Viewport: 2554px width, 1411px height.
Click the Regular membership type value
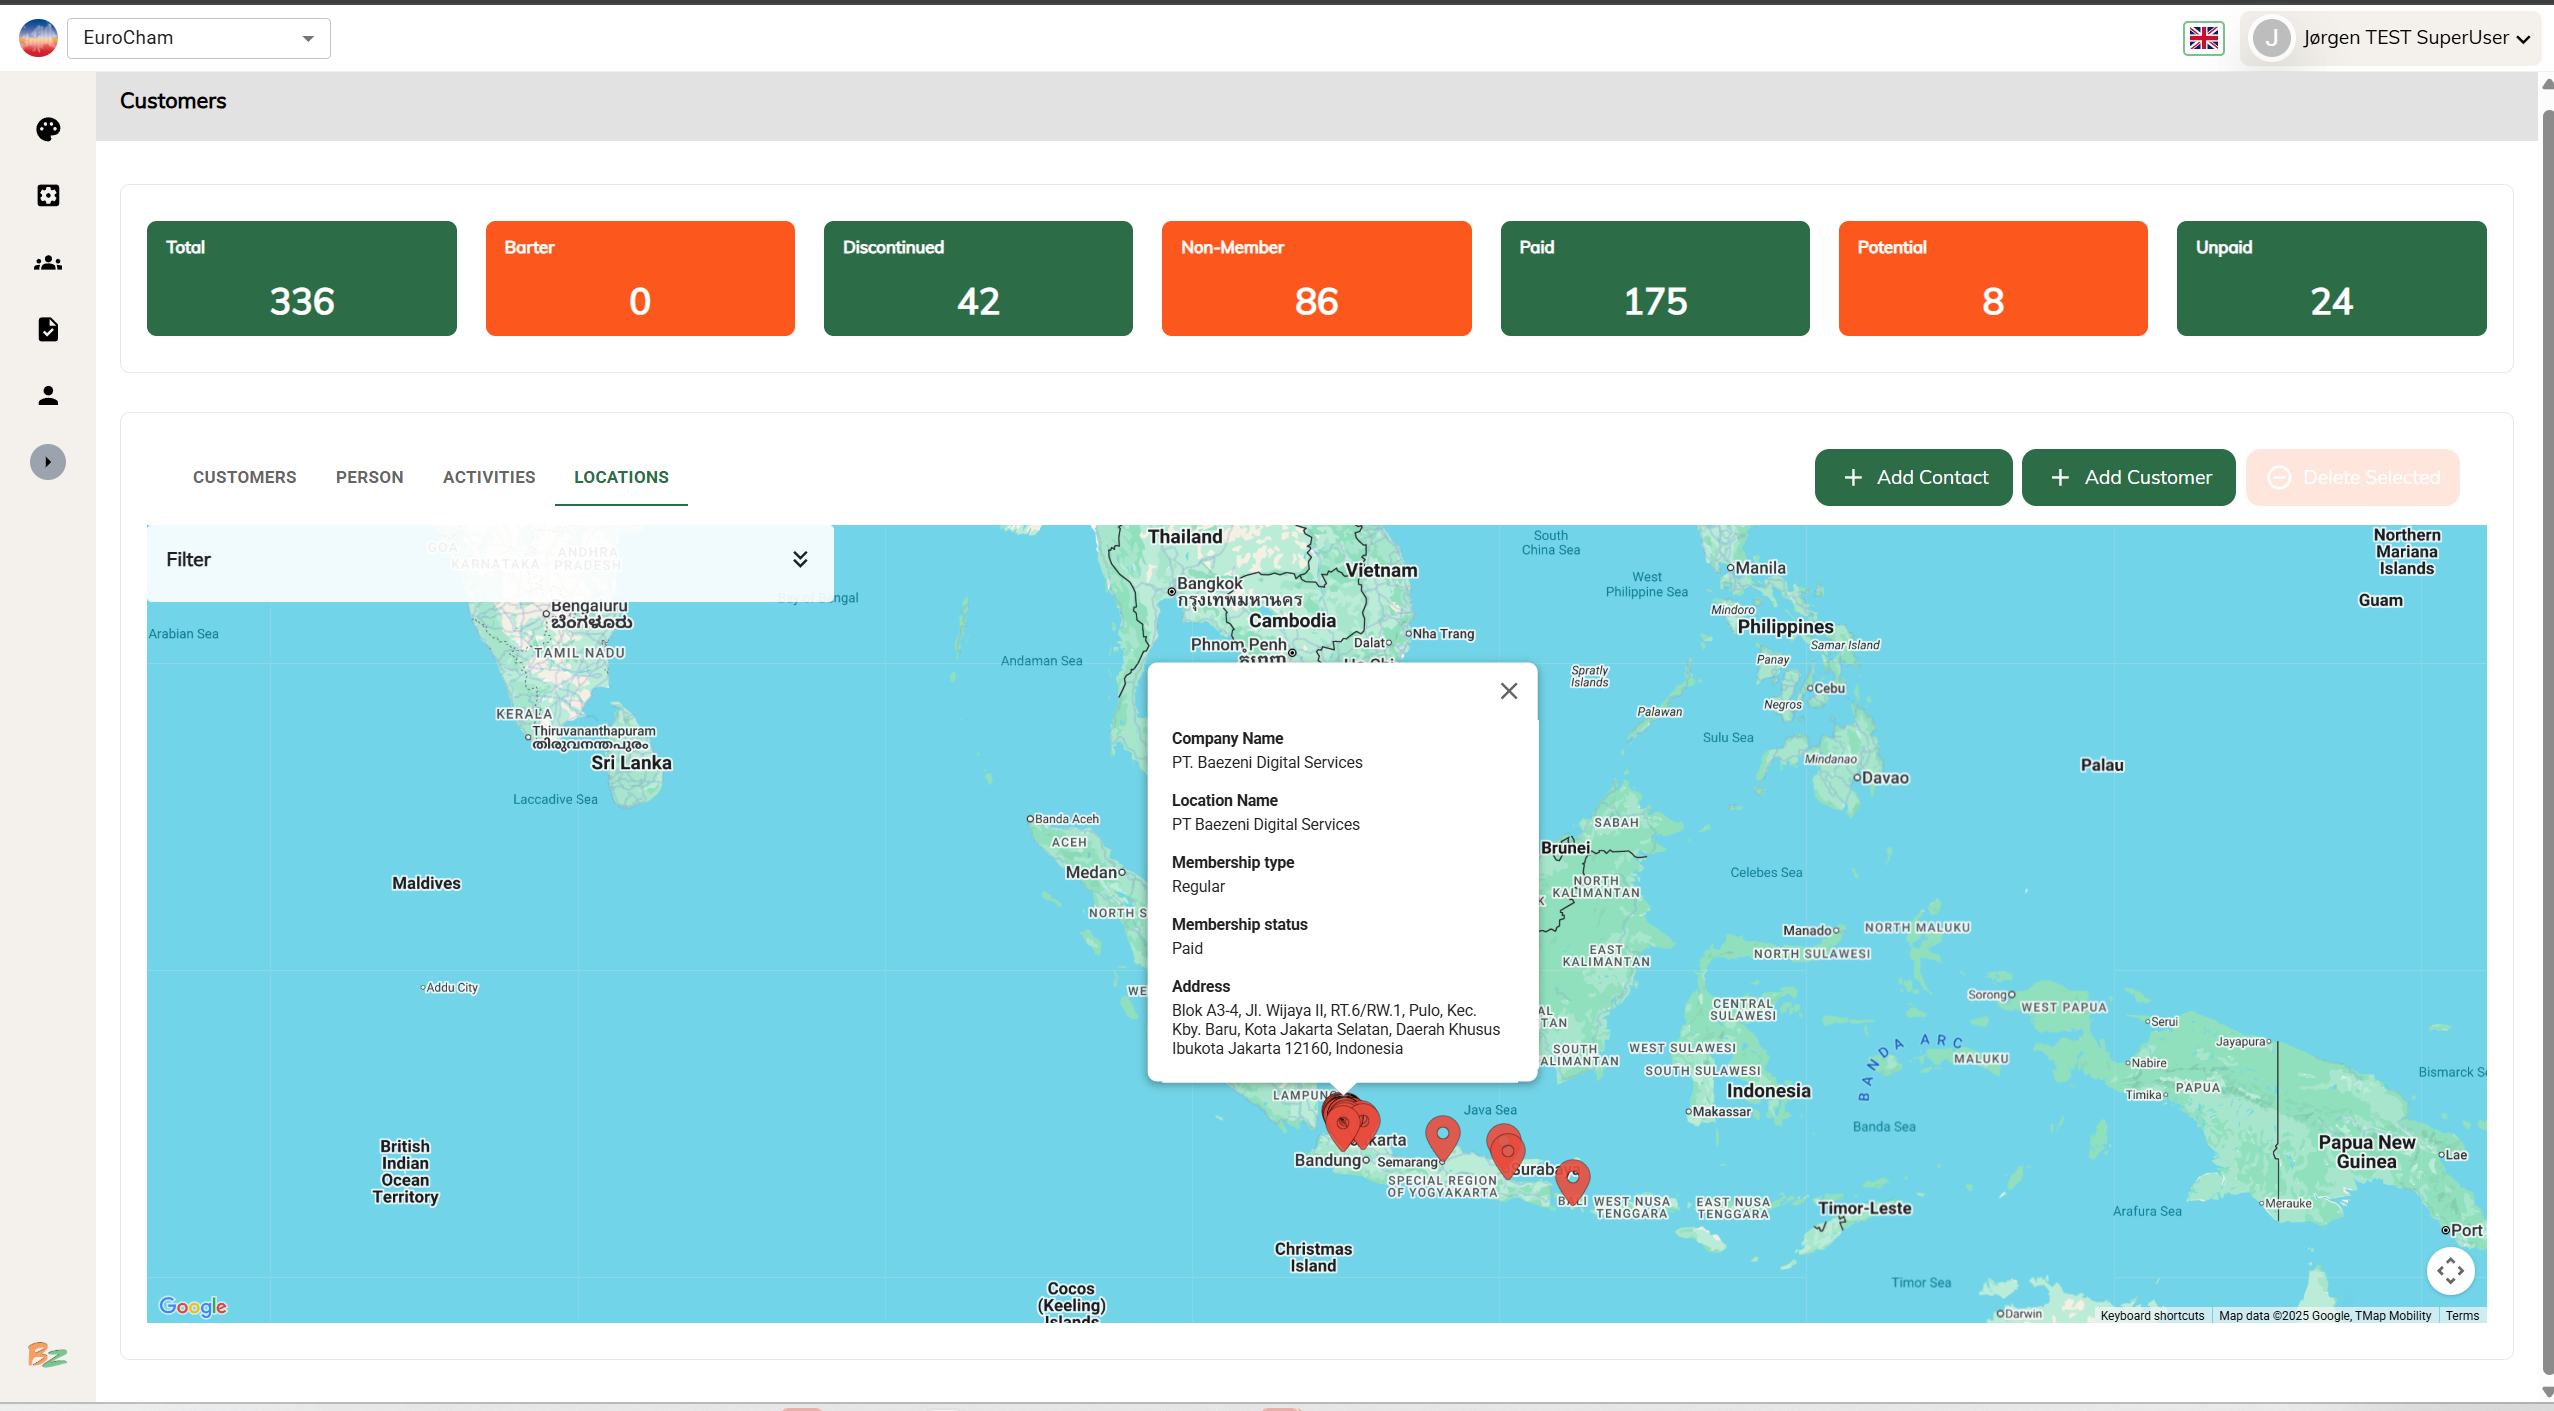tap(1198, 886)
